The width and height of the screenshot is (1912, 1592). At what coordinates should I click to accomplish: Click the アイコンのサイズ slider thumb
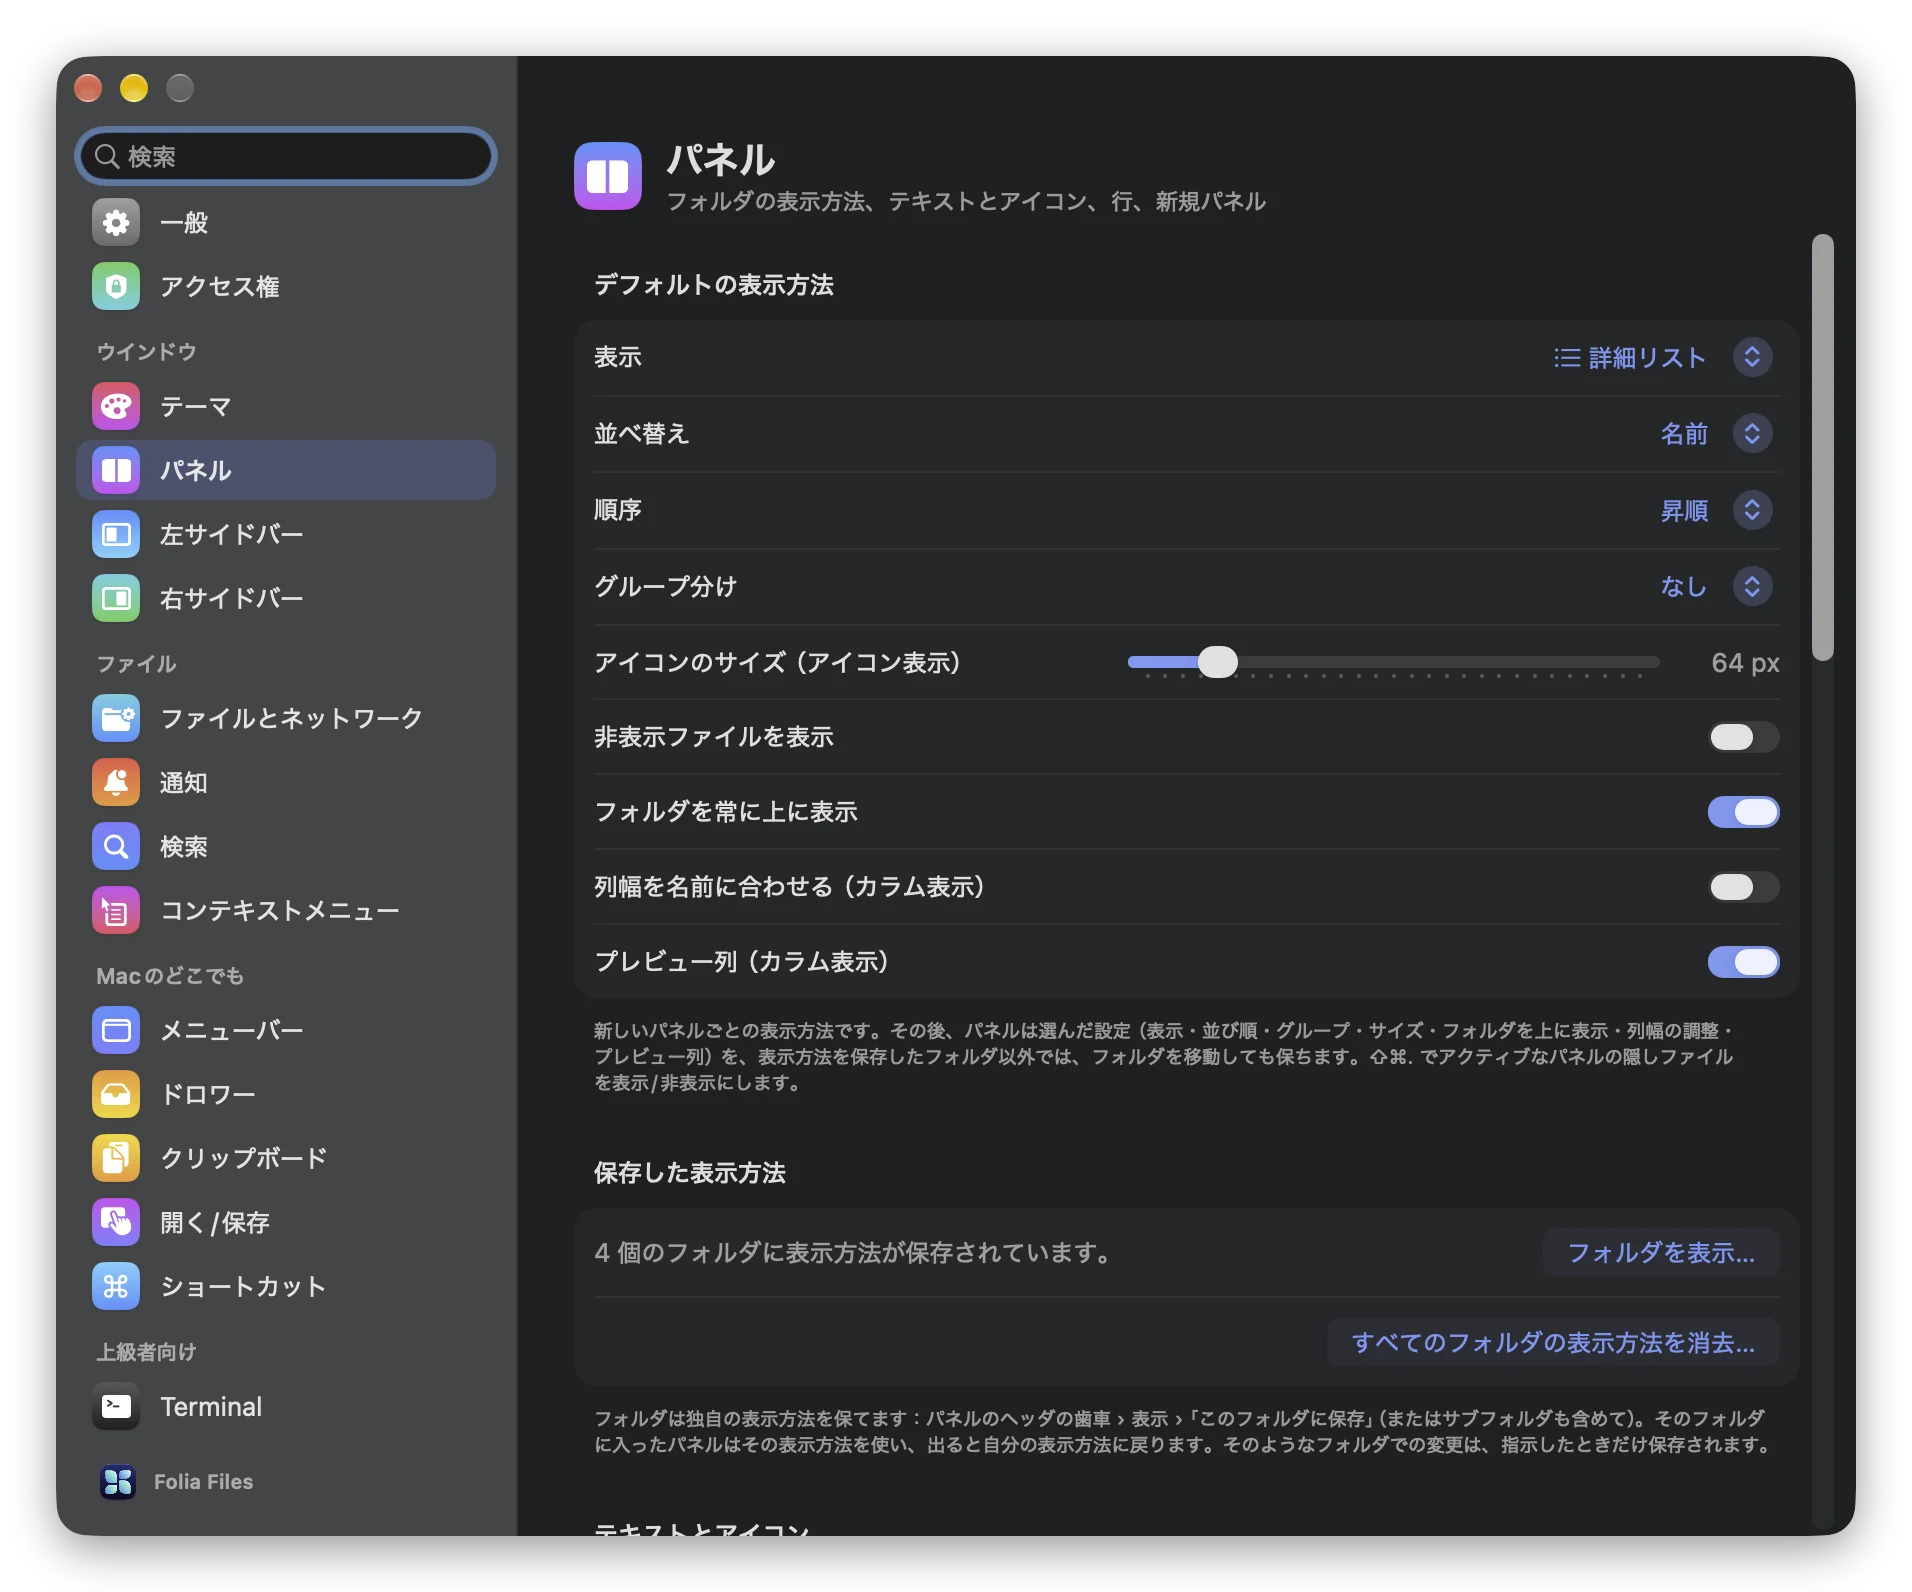coord(1217,662)
